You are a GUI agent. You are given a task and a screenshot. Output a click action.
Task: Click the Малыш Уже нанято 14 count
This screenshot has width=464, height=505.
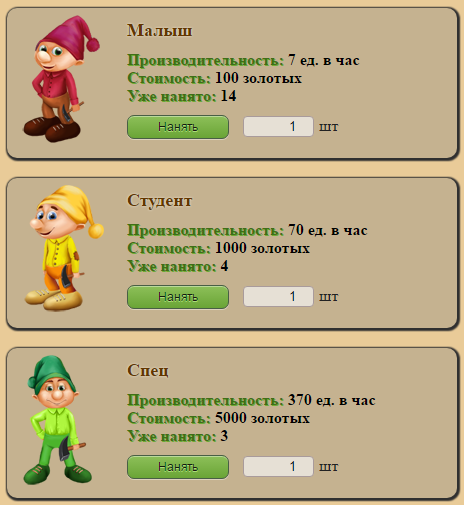point(228,96)
